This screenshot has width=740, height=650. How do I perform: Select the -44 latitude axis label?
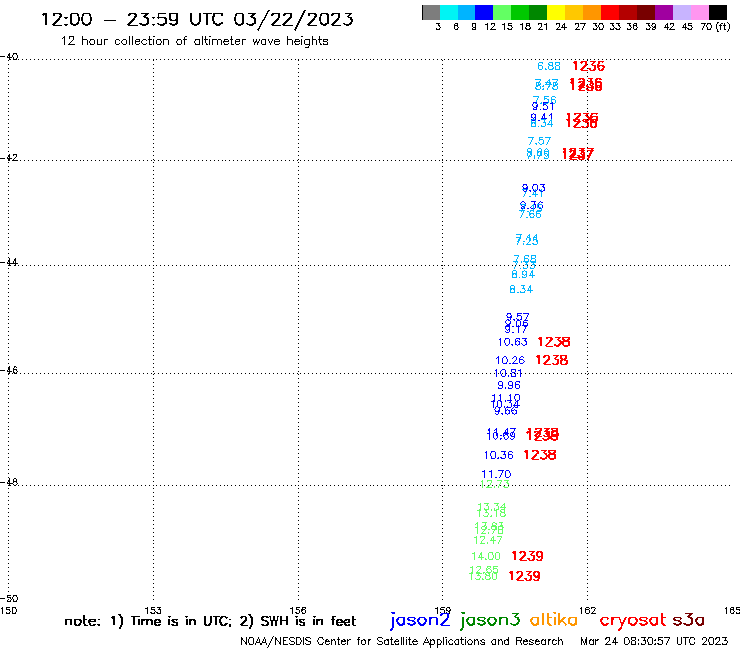9,262
